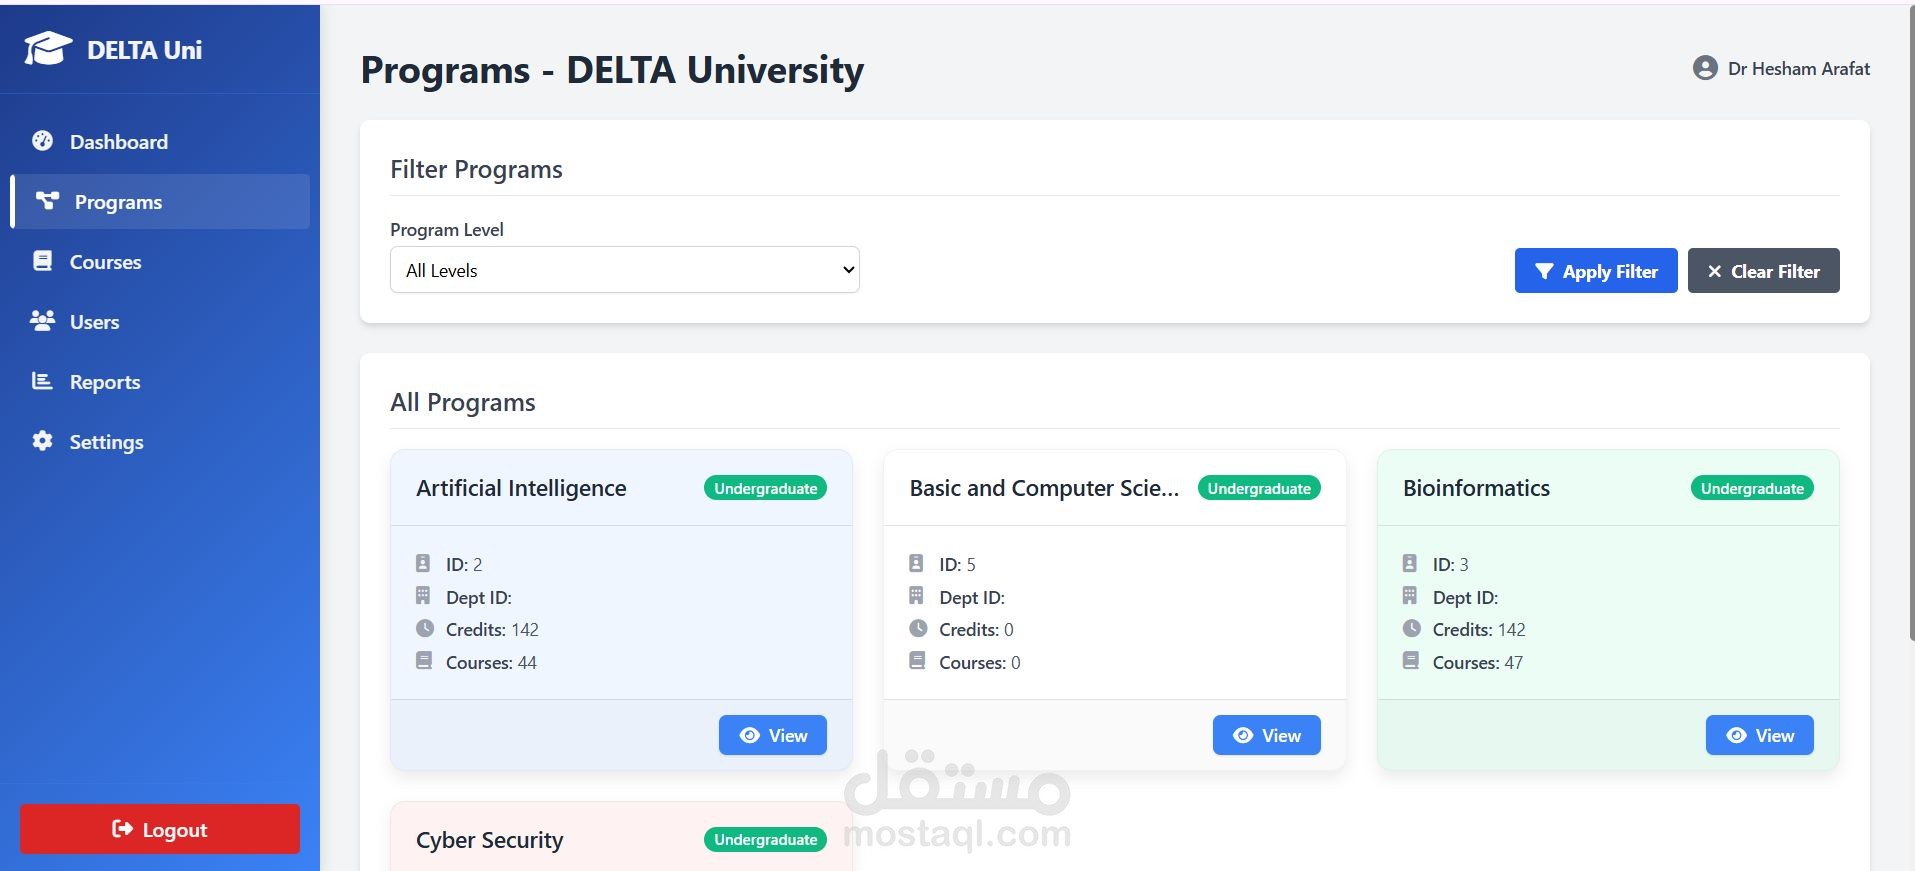
Task: Open the Program Level dropdown
Action: (x=624, y=270)
